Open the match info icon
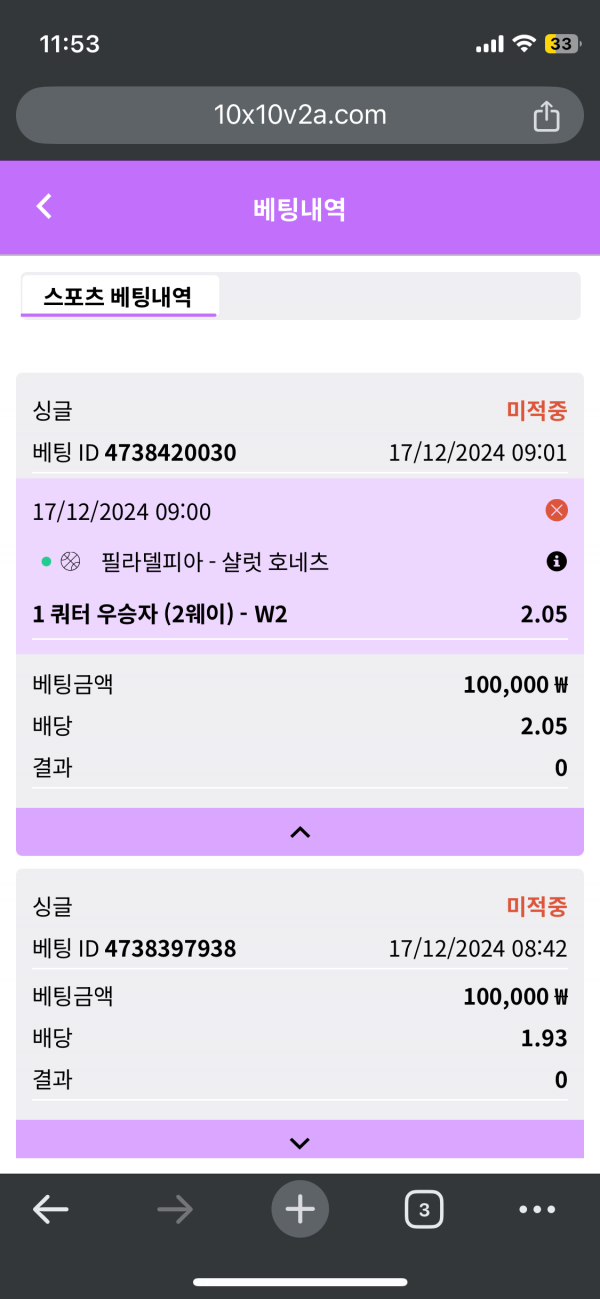The height and width of the screenshot is (1299, 600). (557, 562)
